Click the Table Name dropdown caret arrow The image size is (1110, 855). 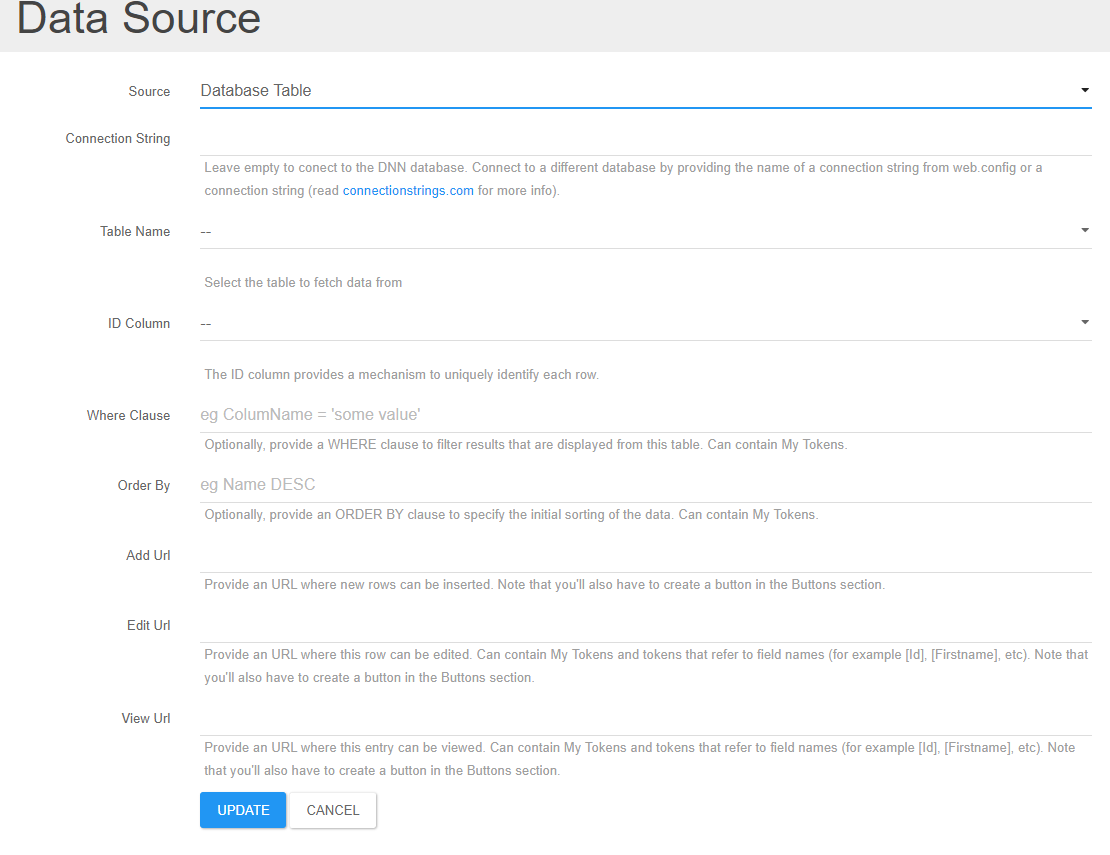click(x=1084, y=230)
